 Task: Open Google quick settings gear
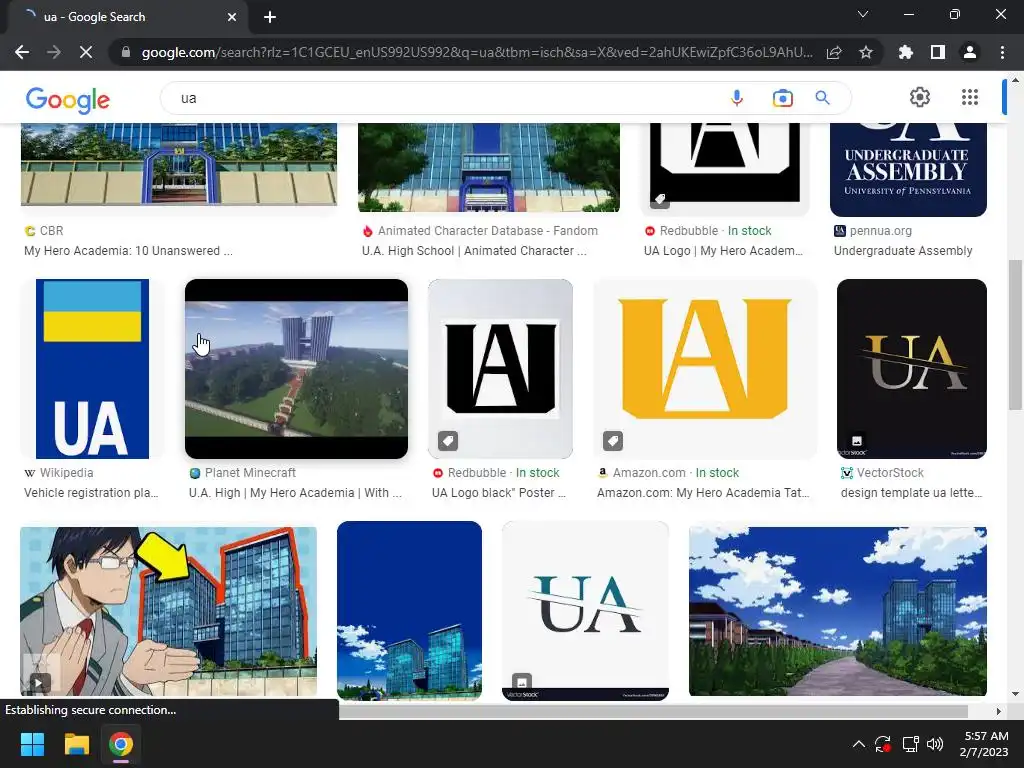[920, 97]
